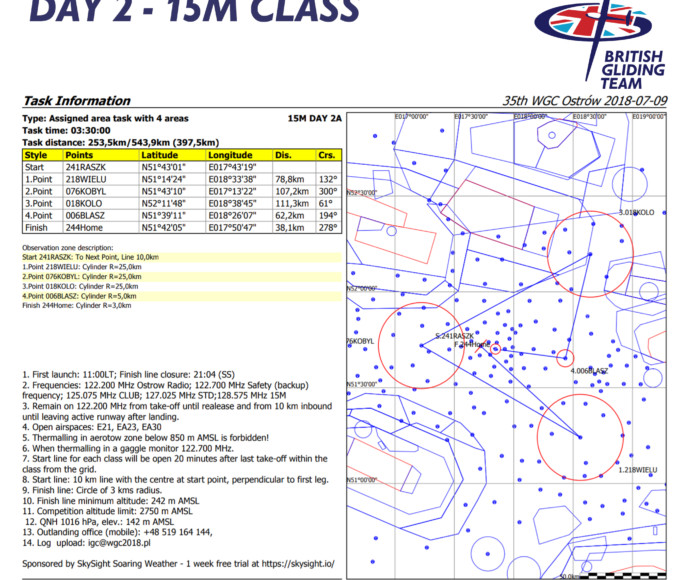Click the 4.Point 006BLASZ Cylinder R=5,0km row
This screenshot has height=580, width=678.
coord(80,296)
